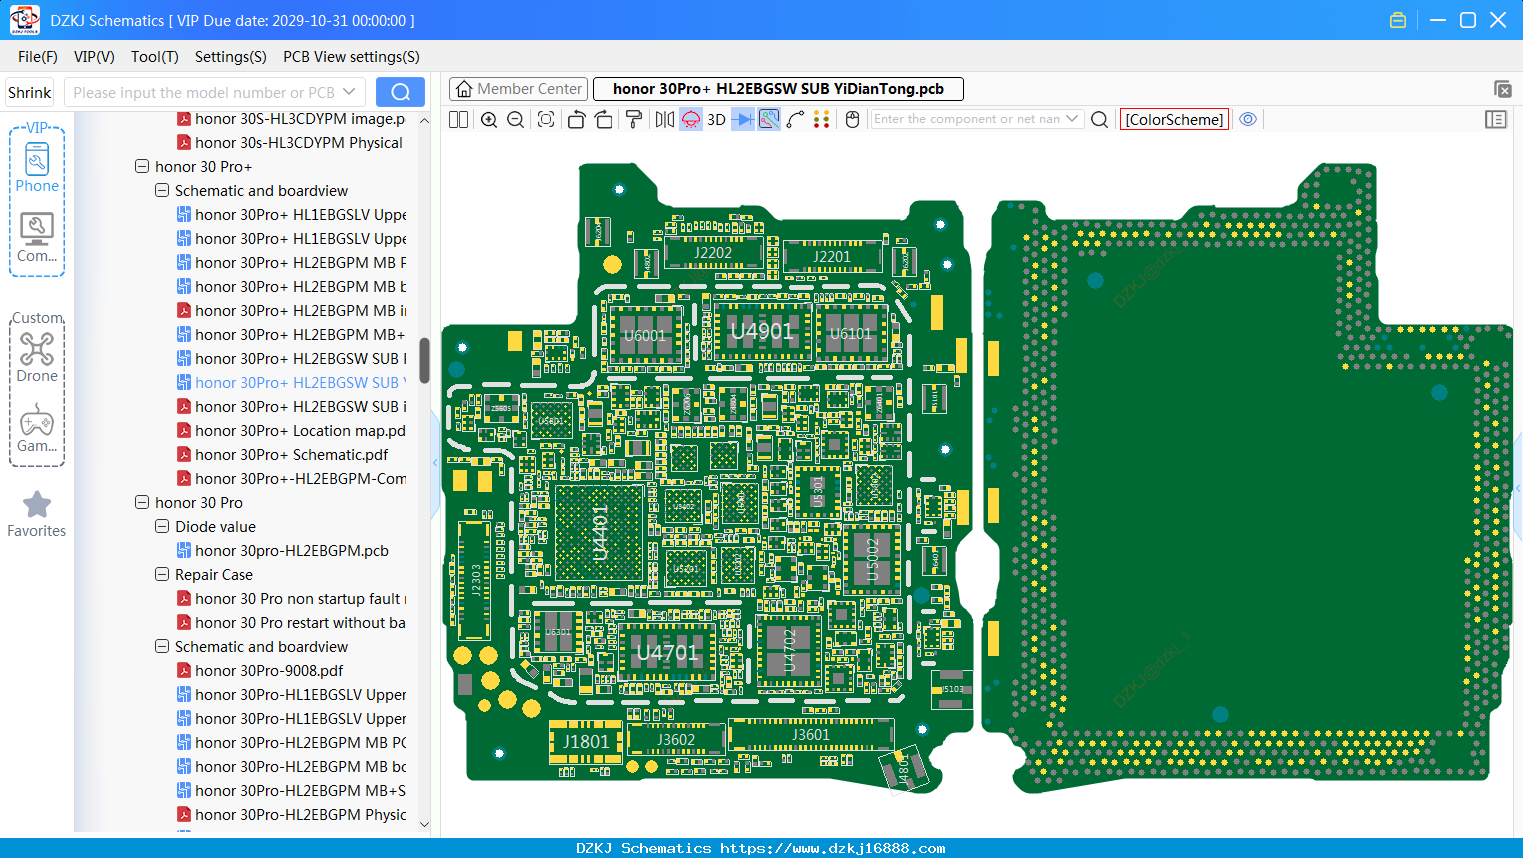Collapse Schematic and boardview under honor 30 Pro
The image size is (1523, 858).
(x=162, y=646)
